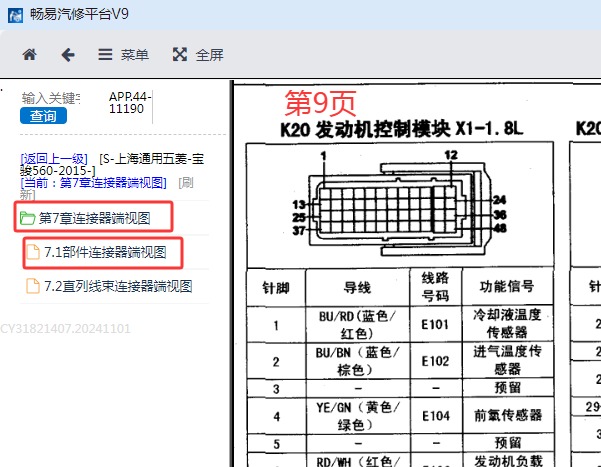Click the 当前：第7章连接器端视图 link
Image resolution: width=601 pixels, height=467 pixels.
click(94, 183)
